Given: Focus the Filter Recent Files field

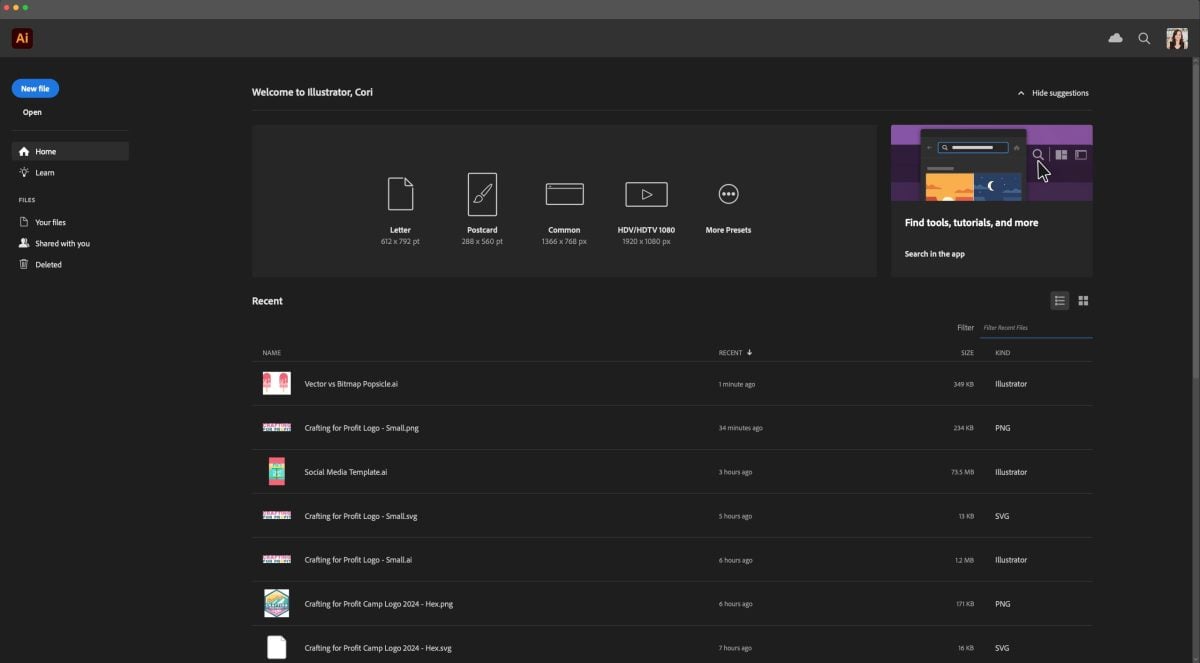Looking at the screenshot, I should pos(1036,328).
